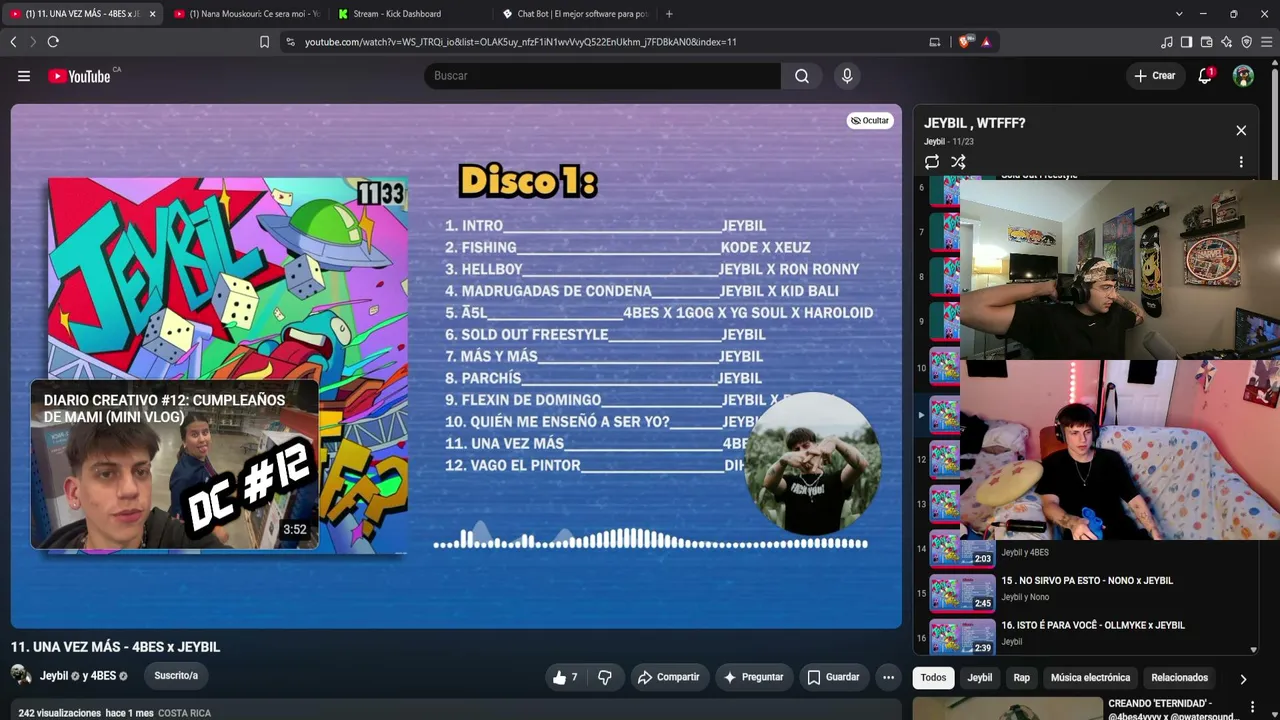Select the Relacionados filter chip
Viewport: 1280px width, 720px height.
(x=1180, y=678)
